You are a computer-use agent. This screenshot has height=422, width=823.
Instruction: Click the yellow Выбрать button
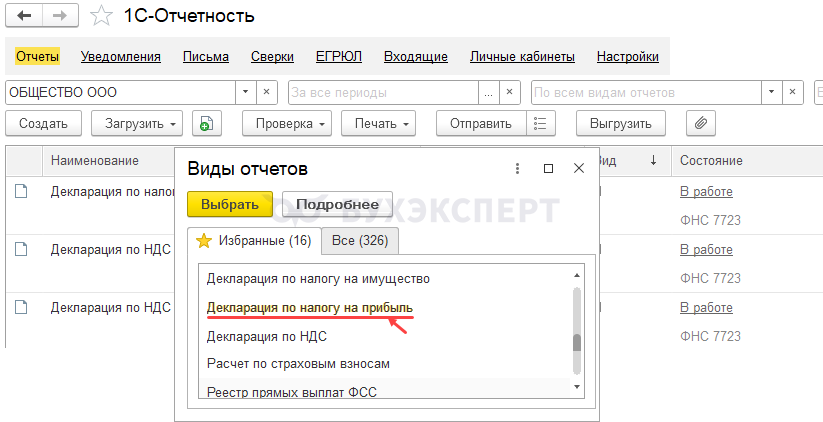click(x=230, y=204)
